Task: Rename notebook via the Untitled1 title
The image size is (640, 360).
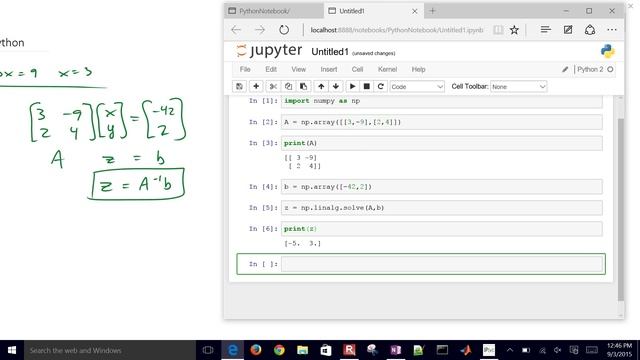Action: (x=330, y=52)
